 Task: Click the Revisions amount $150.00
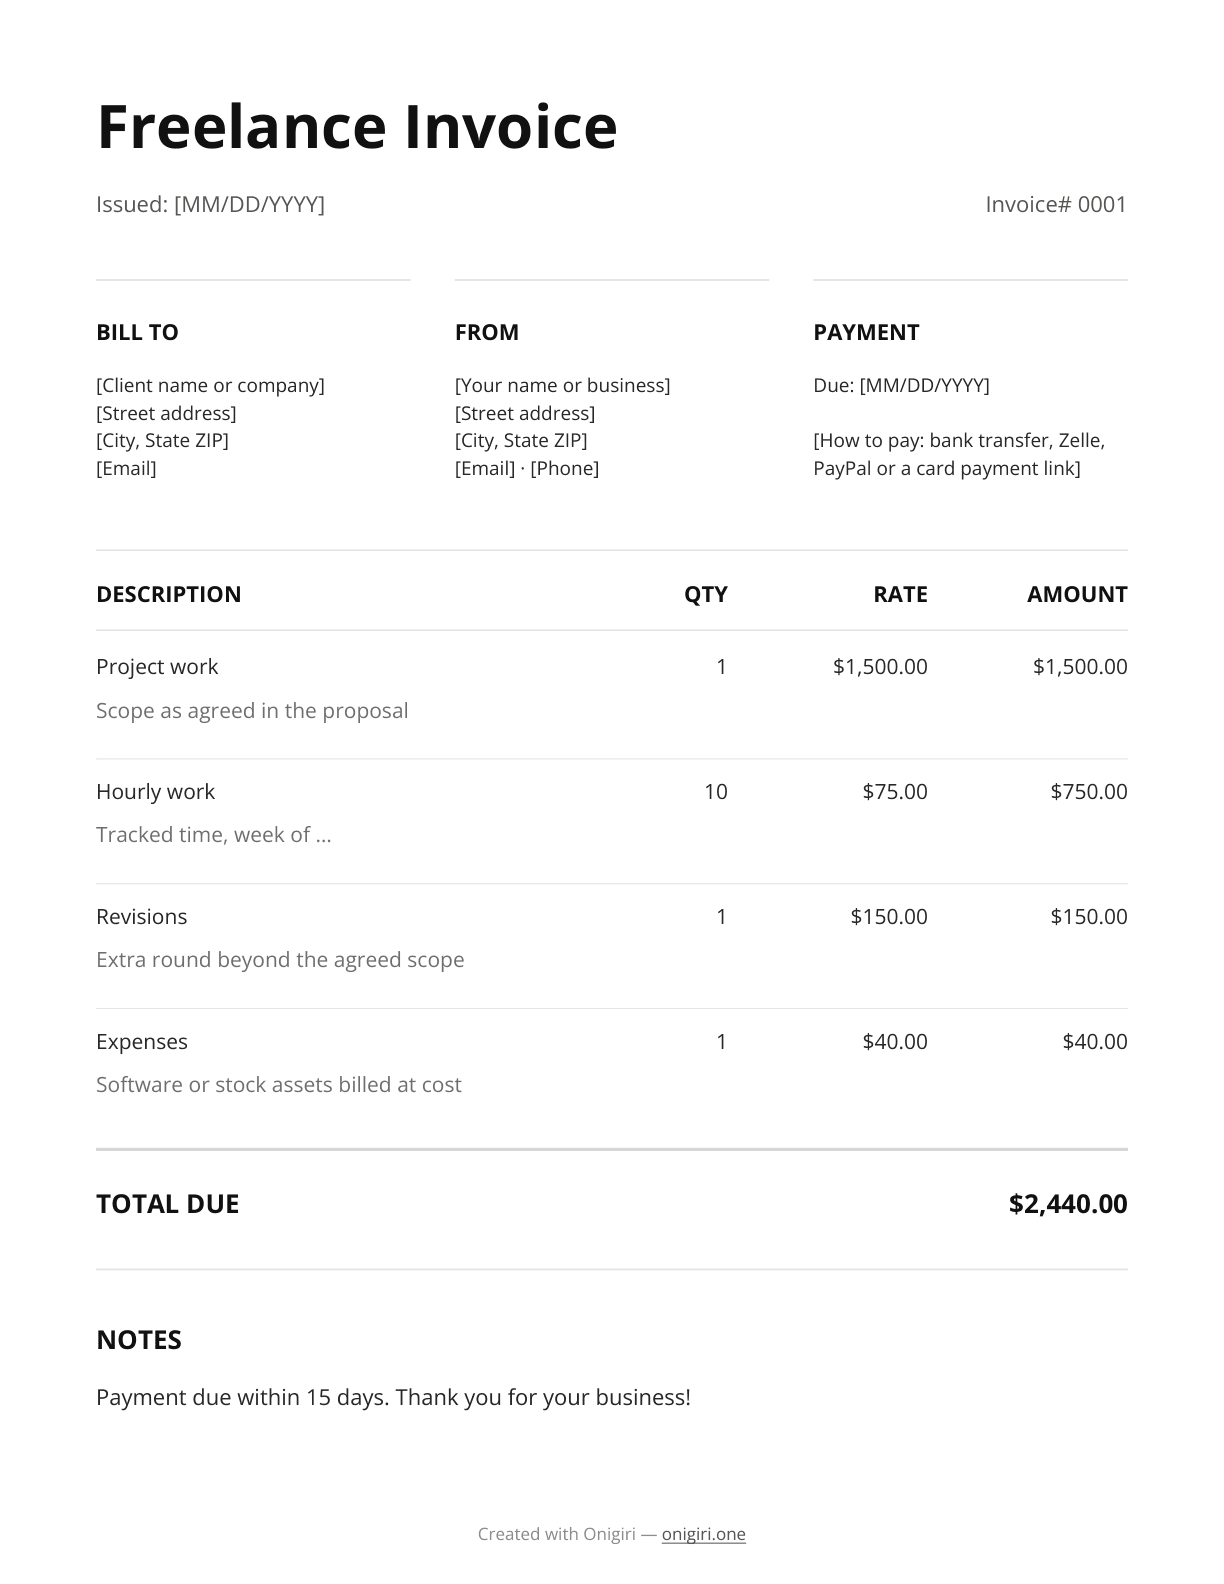tap(1089, 916)
